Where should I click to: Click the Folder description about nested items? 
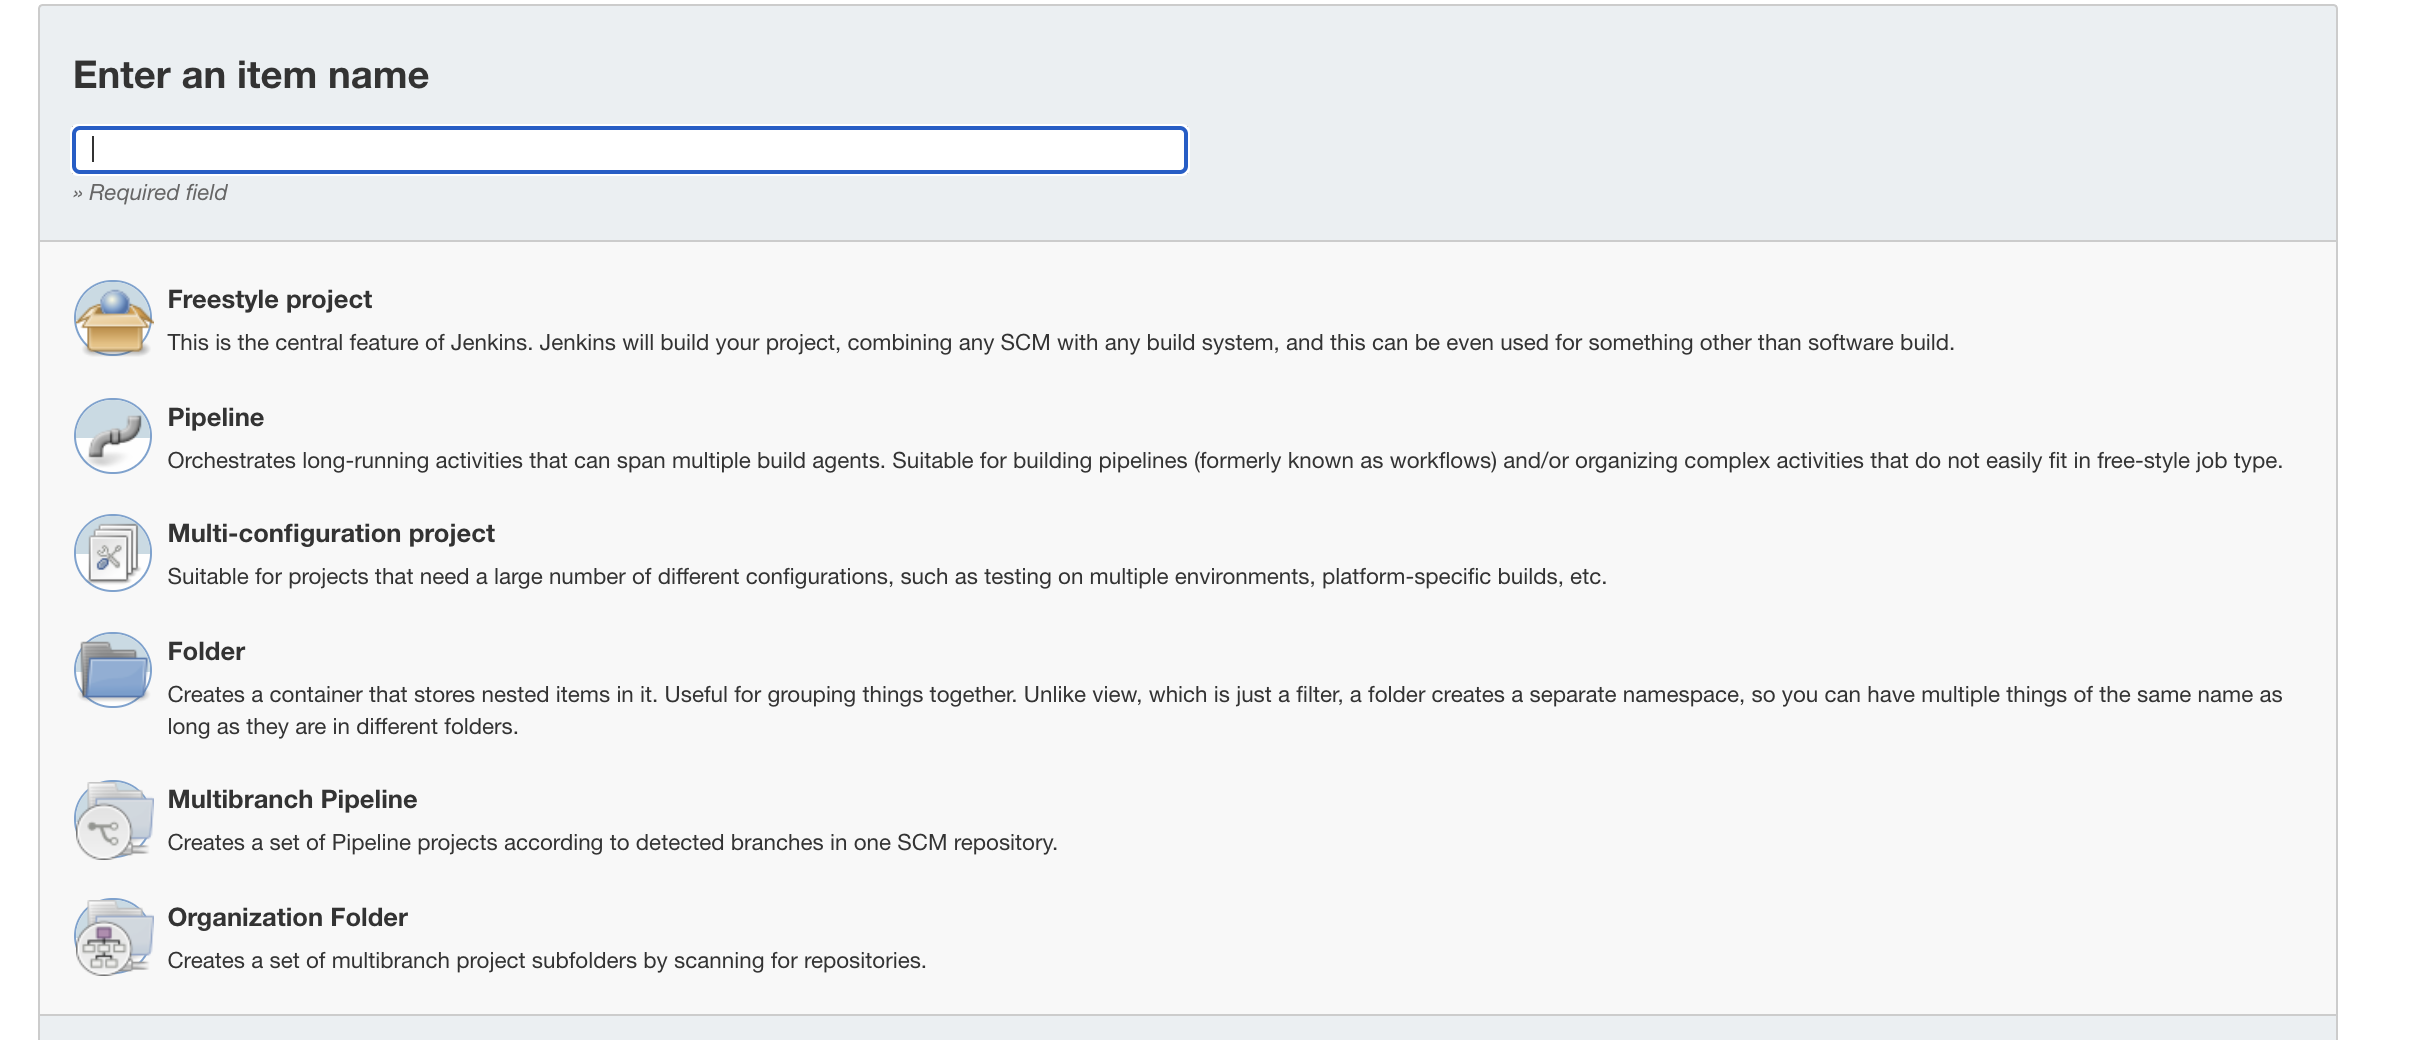(x=1224, y=695)
